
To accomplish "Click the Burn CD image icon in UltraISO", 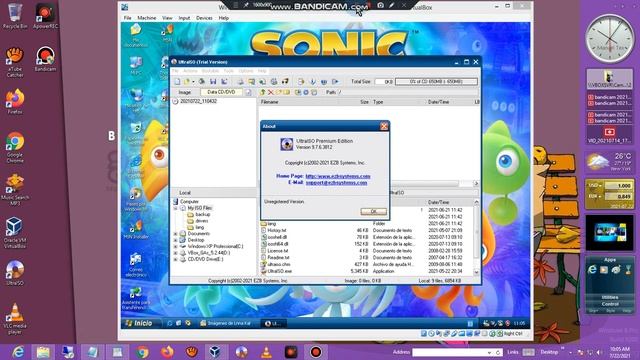I will [x=274, y=82].
